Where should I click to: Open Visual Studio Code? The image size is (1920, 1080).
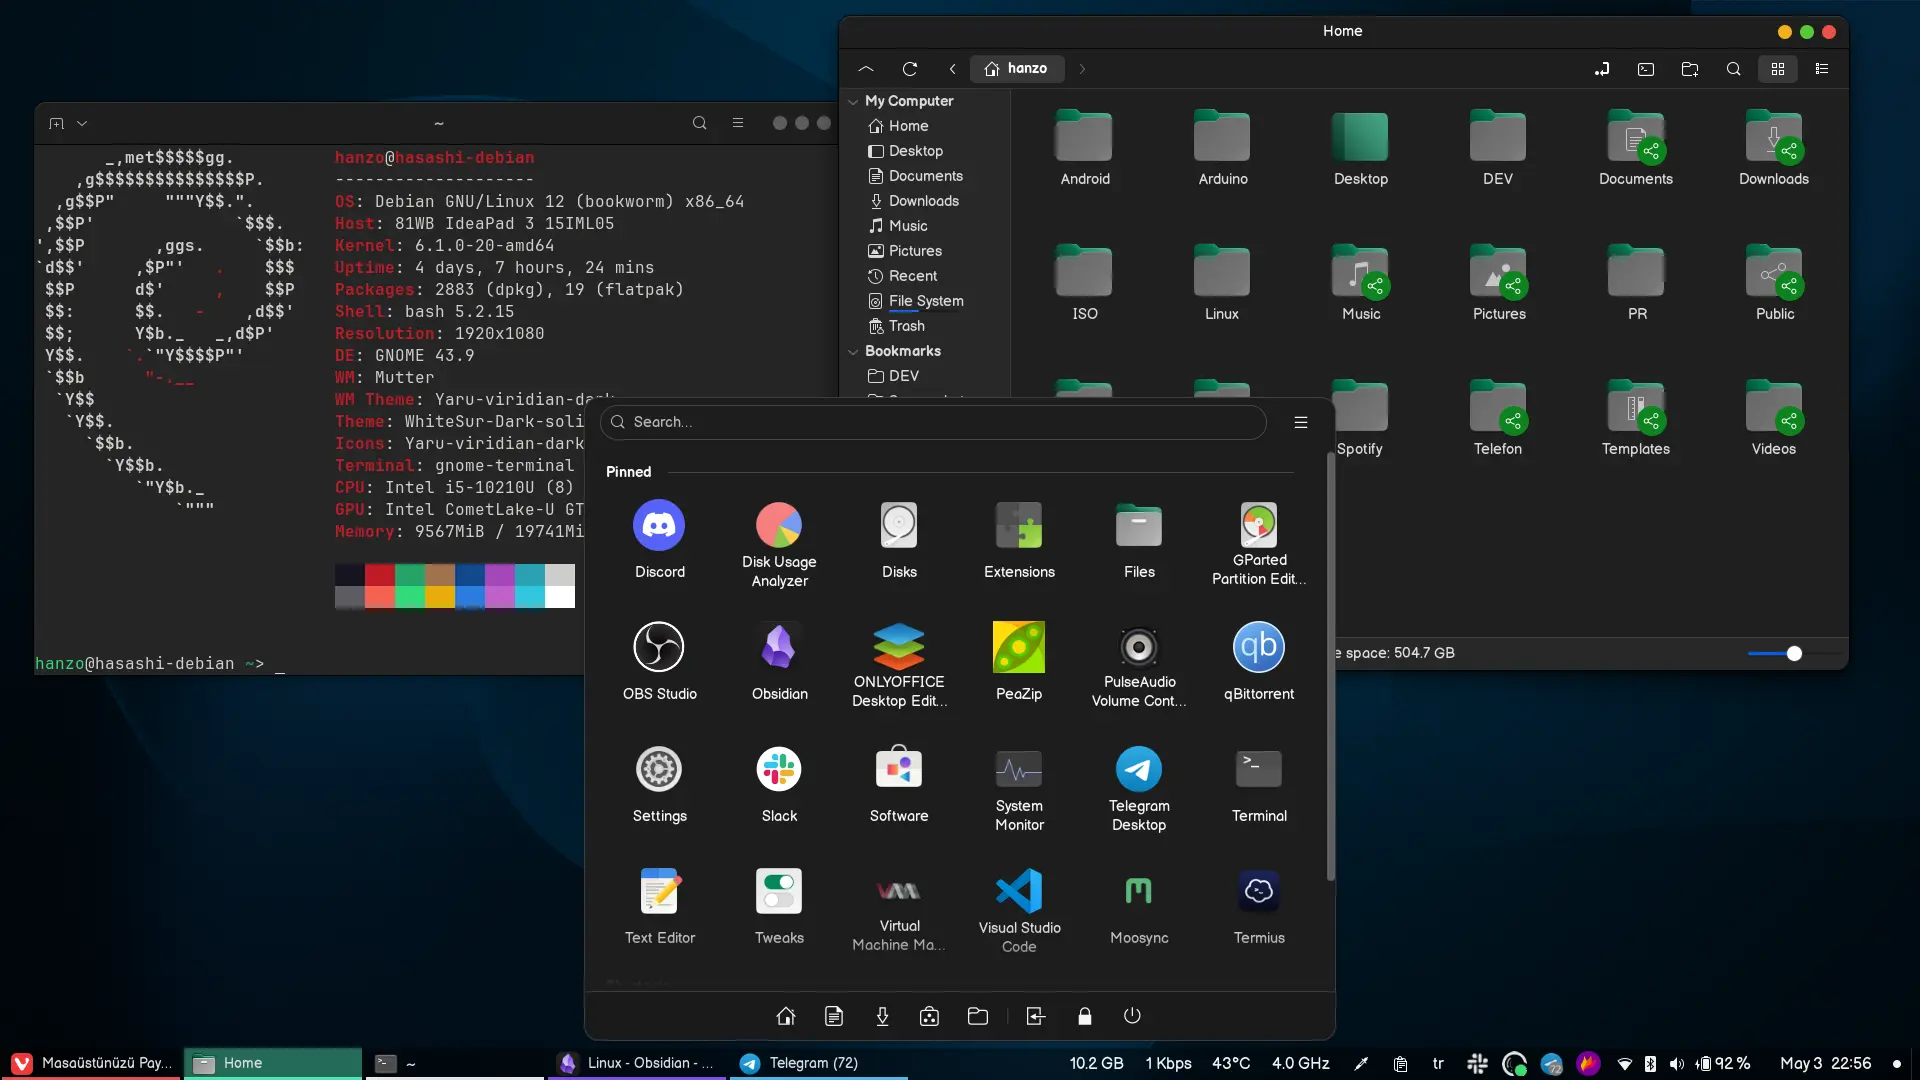point(1019,910)
